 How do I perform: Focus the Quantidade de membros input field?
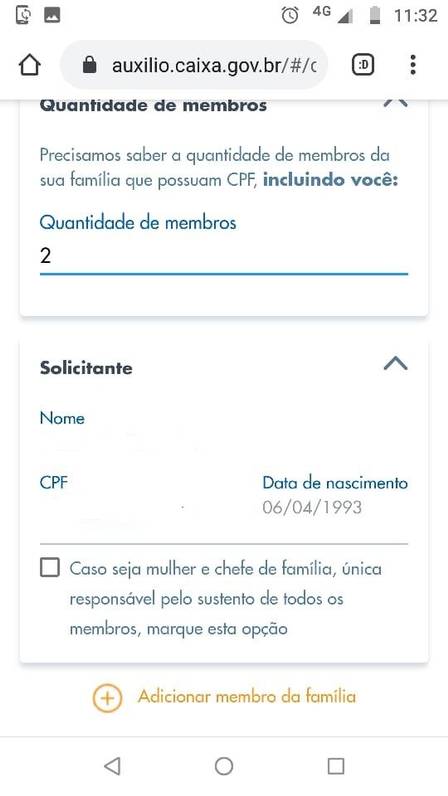coord(223,255)
